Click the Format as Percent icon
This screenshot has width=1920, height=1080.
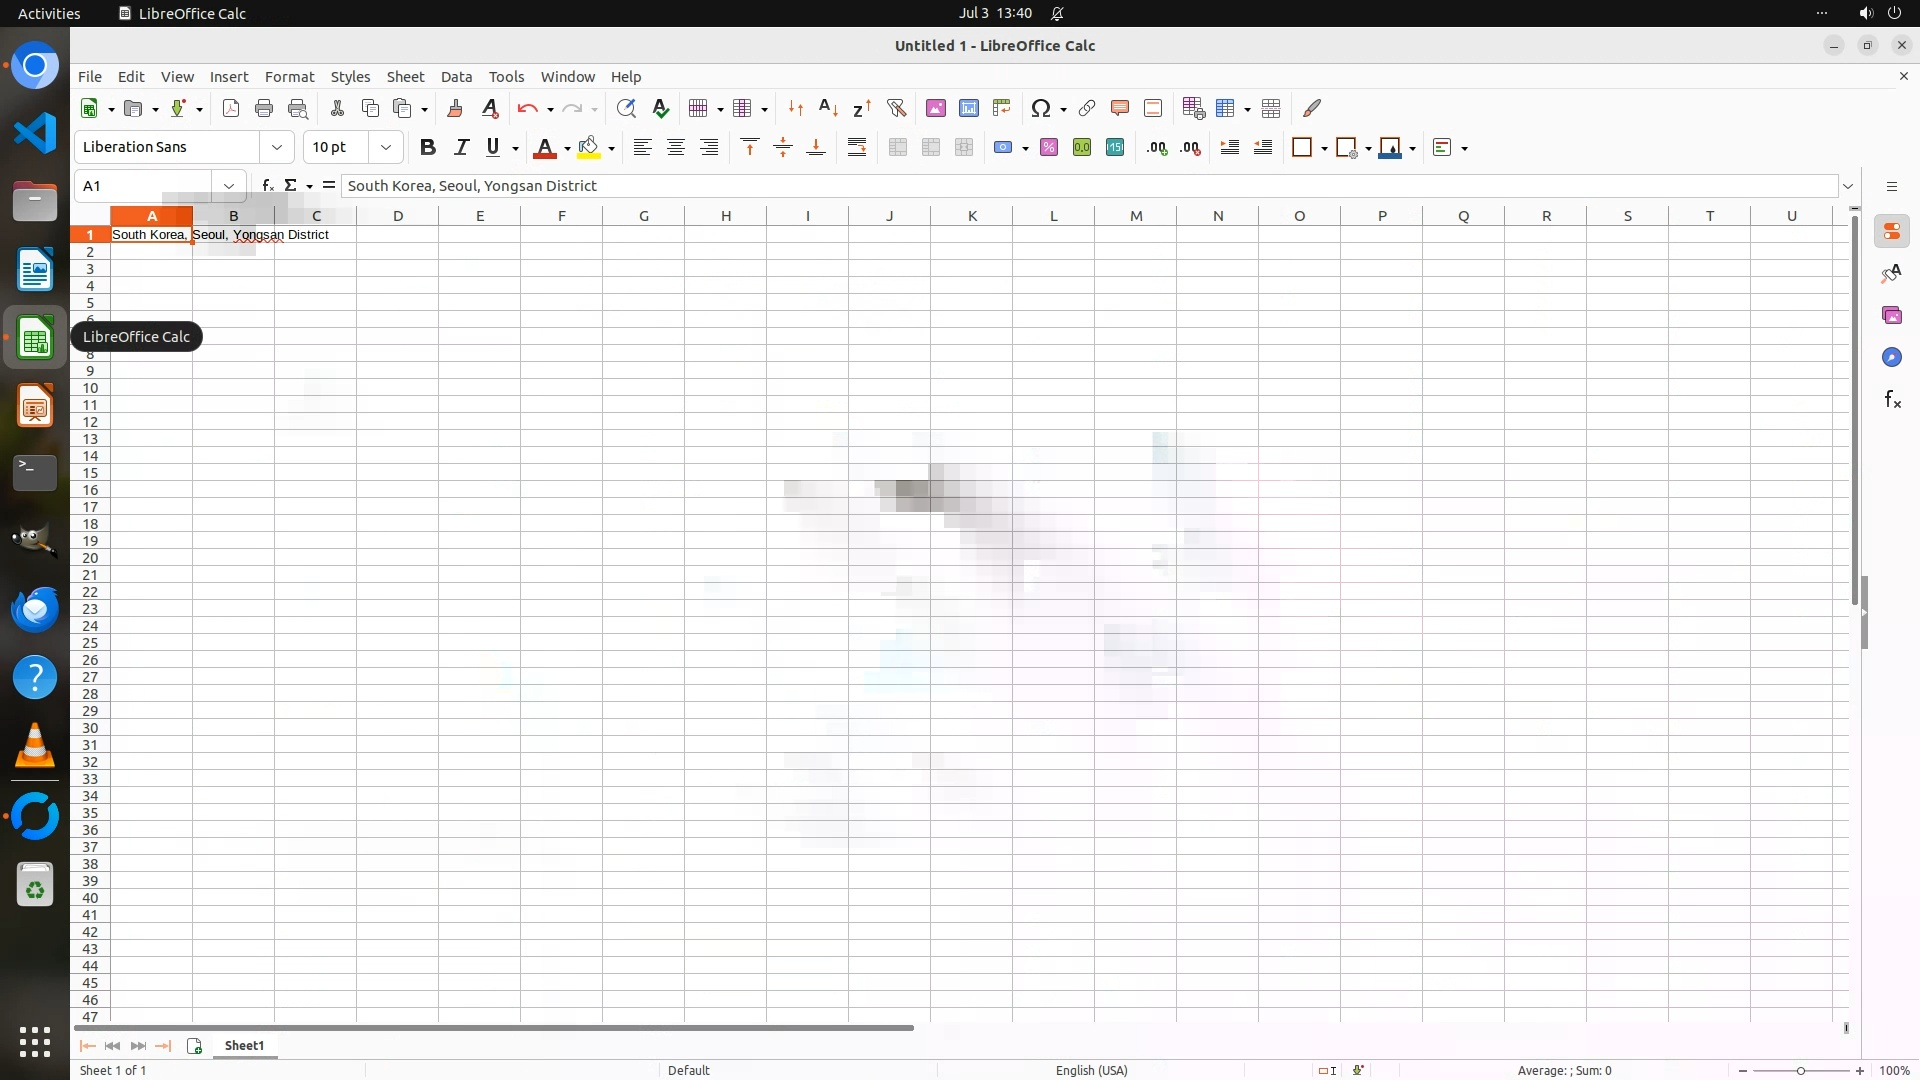(1049, 147)
